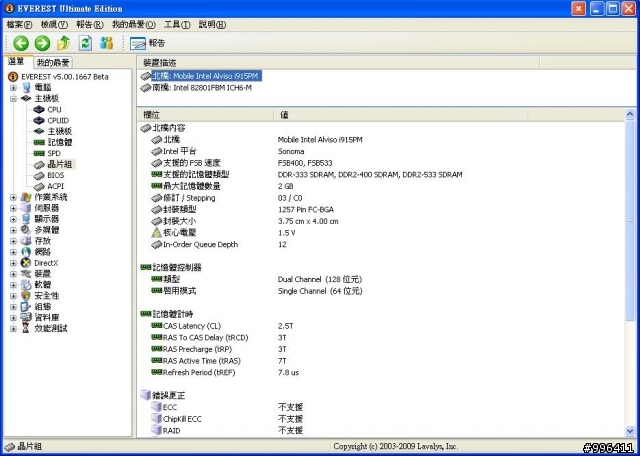The image size is (640, 456).
Task: Select the 作業系統 Windows flag icon
Action: [x=26, y=197]
